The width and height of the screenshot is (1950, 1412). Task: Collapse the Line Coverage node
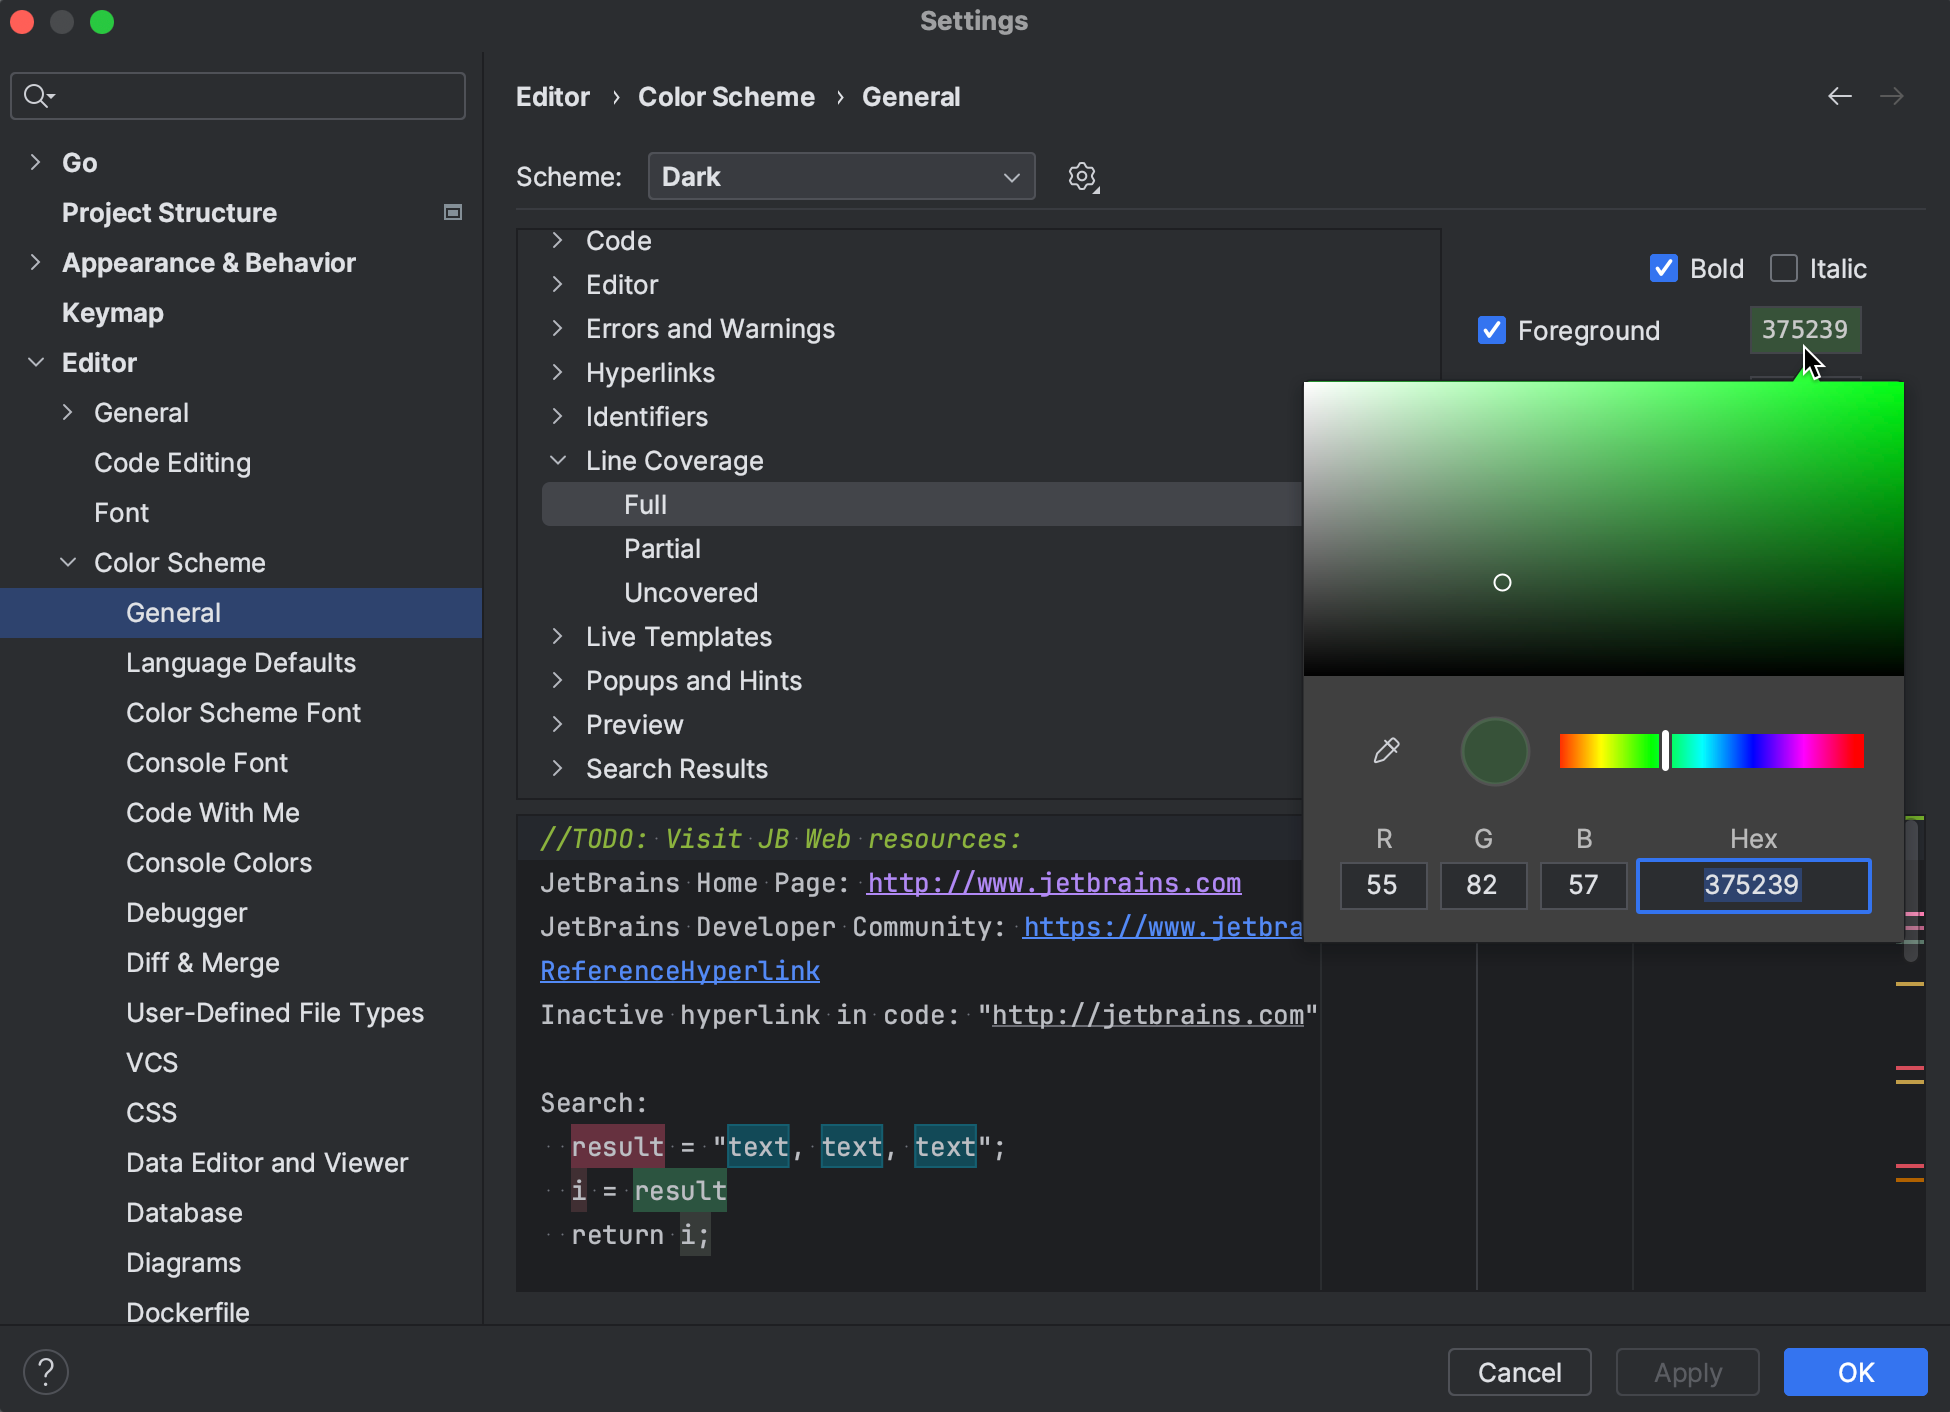click(558, 461)
